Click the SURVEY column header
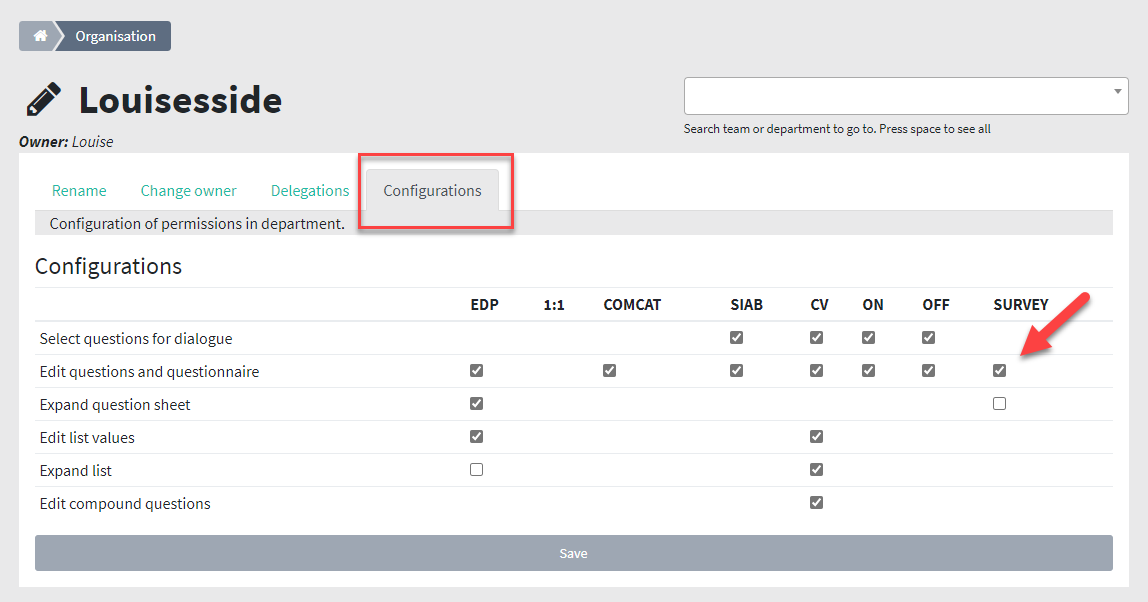This screenshot has width=1148, height=602. pos(1021,305)
